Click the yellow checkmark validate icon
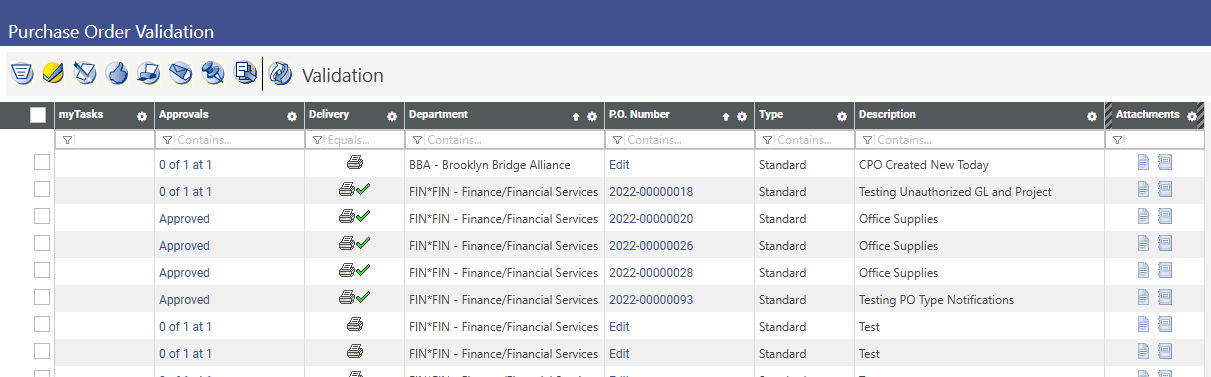The width and height of the screenshot is (1211, 377). (x=53, y=73)
